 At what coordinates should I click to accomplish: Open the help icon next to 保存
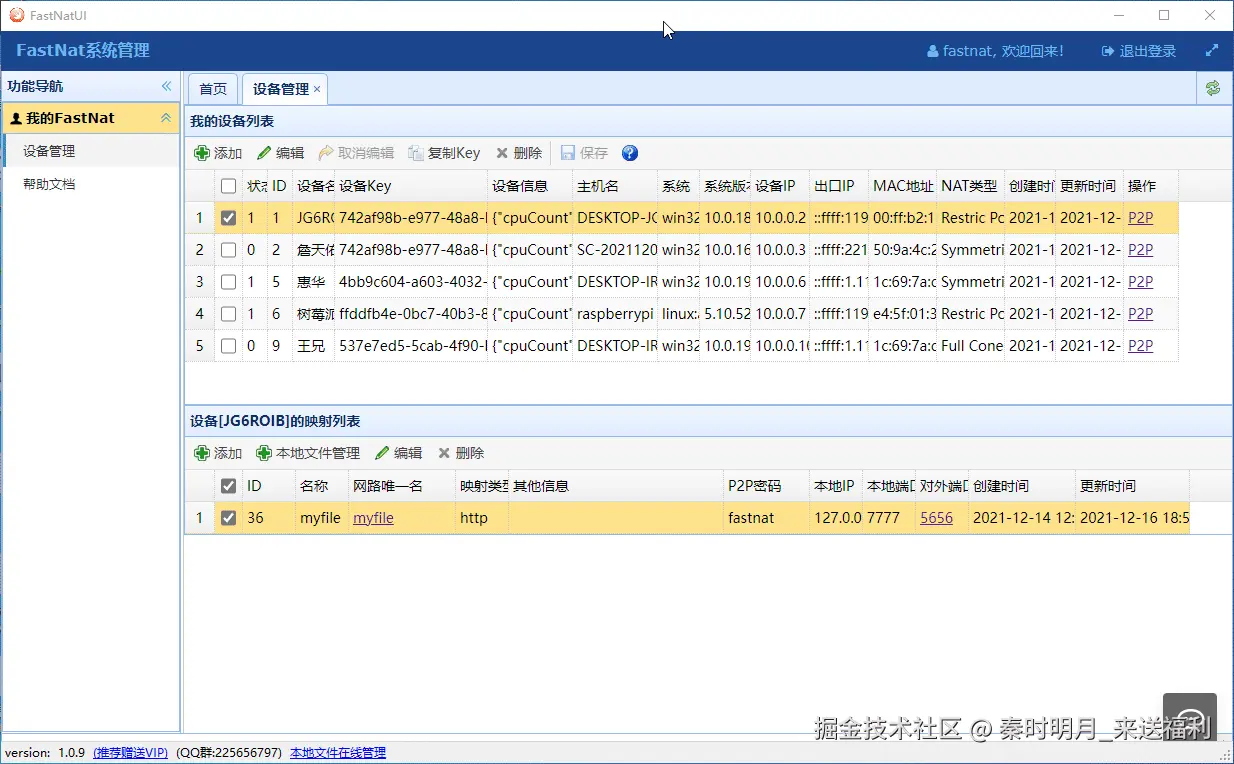629,152
